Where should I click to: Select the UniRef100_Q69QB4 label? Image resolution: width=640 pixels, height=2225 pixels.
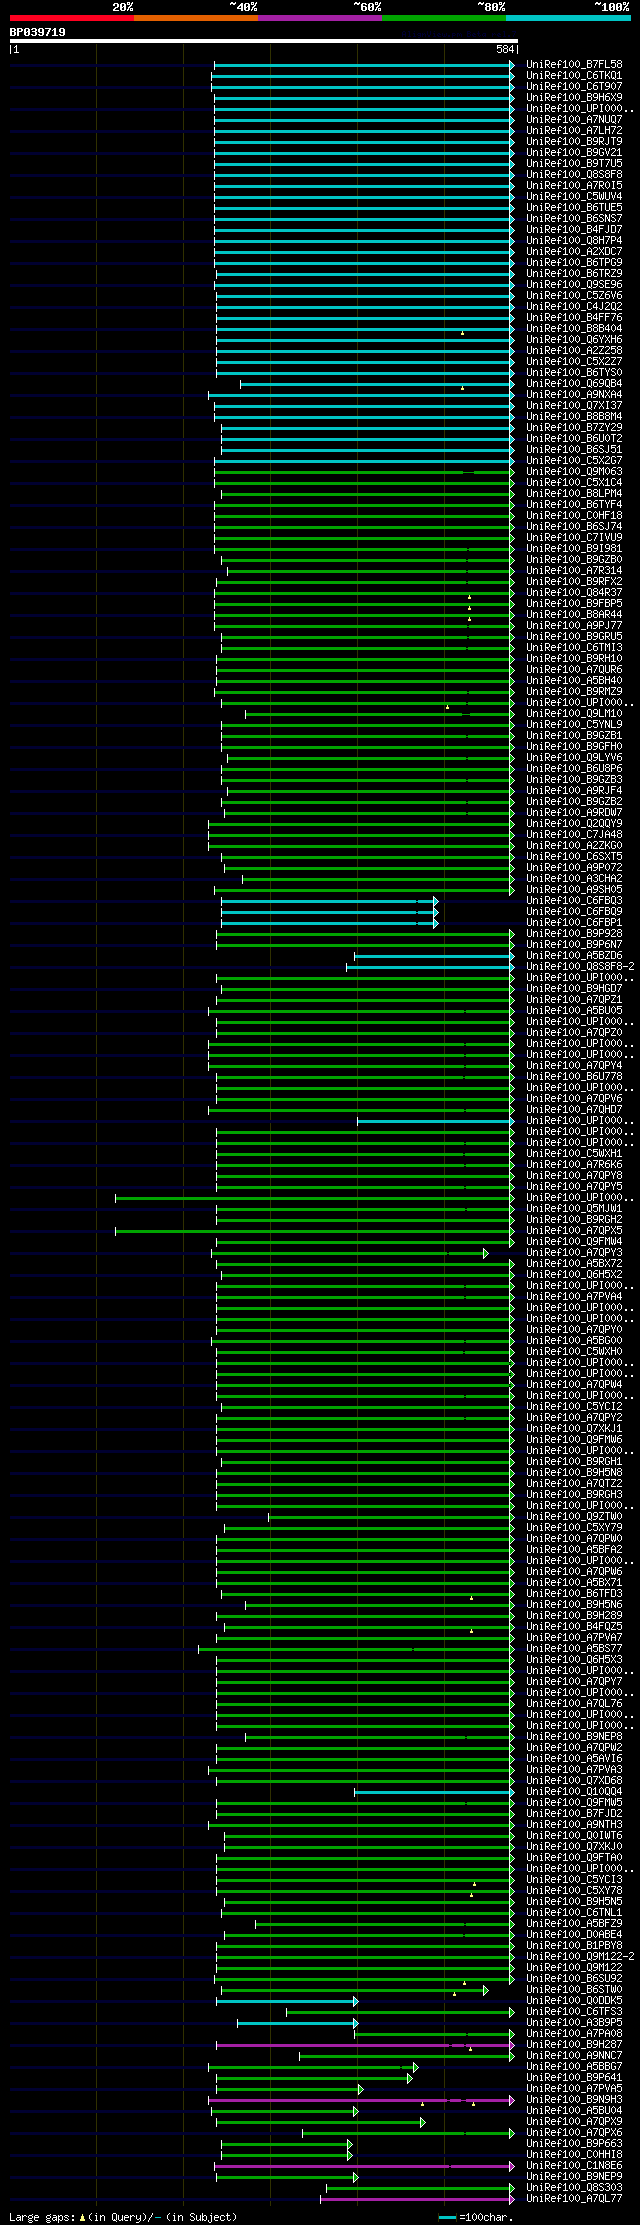(574, 384)
